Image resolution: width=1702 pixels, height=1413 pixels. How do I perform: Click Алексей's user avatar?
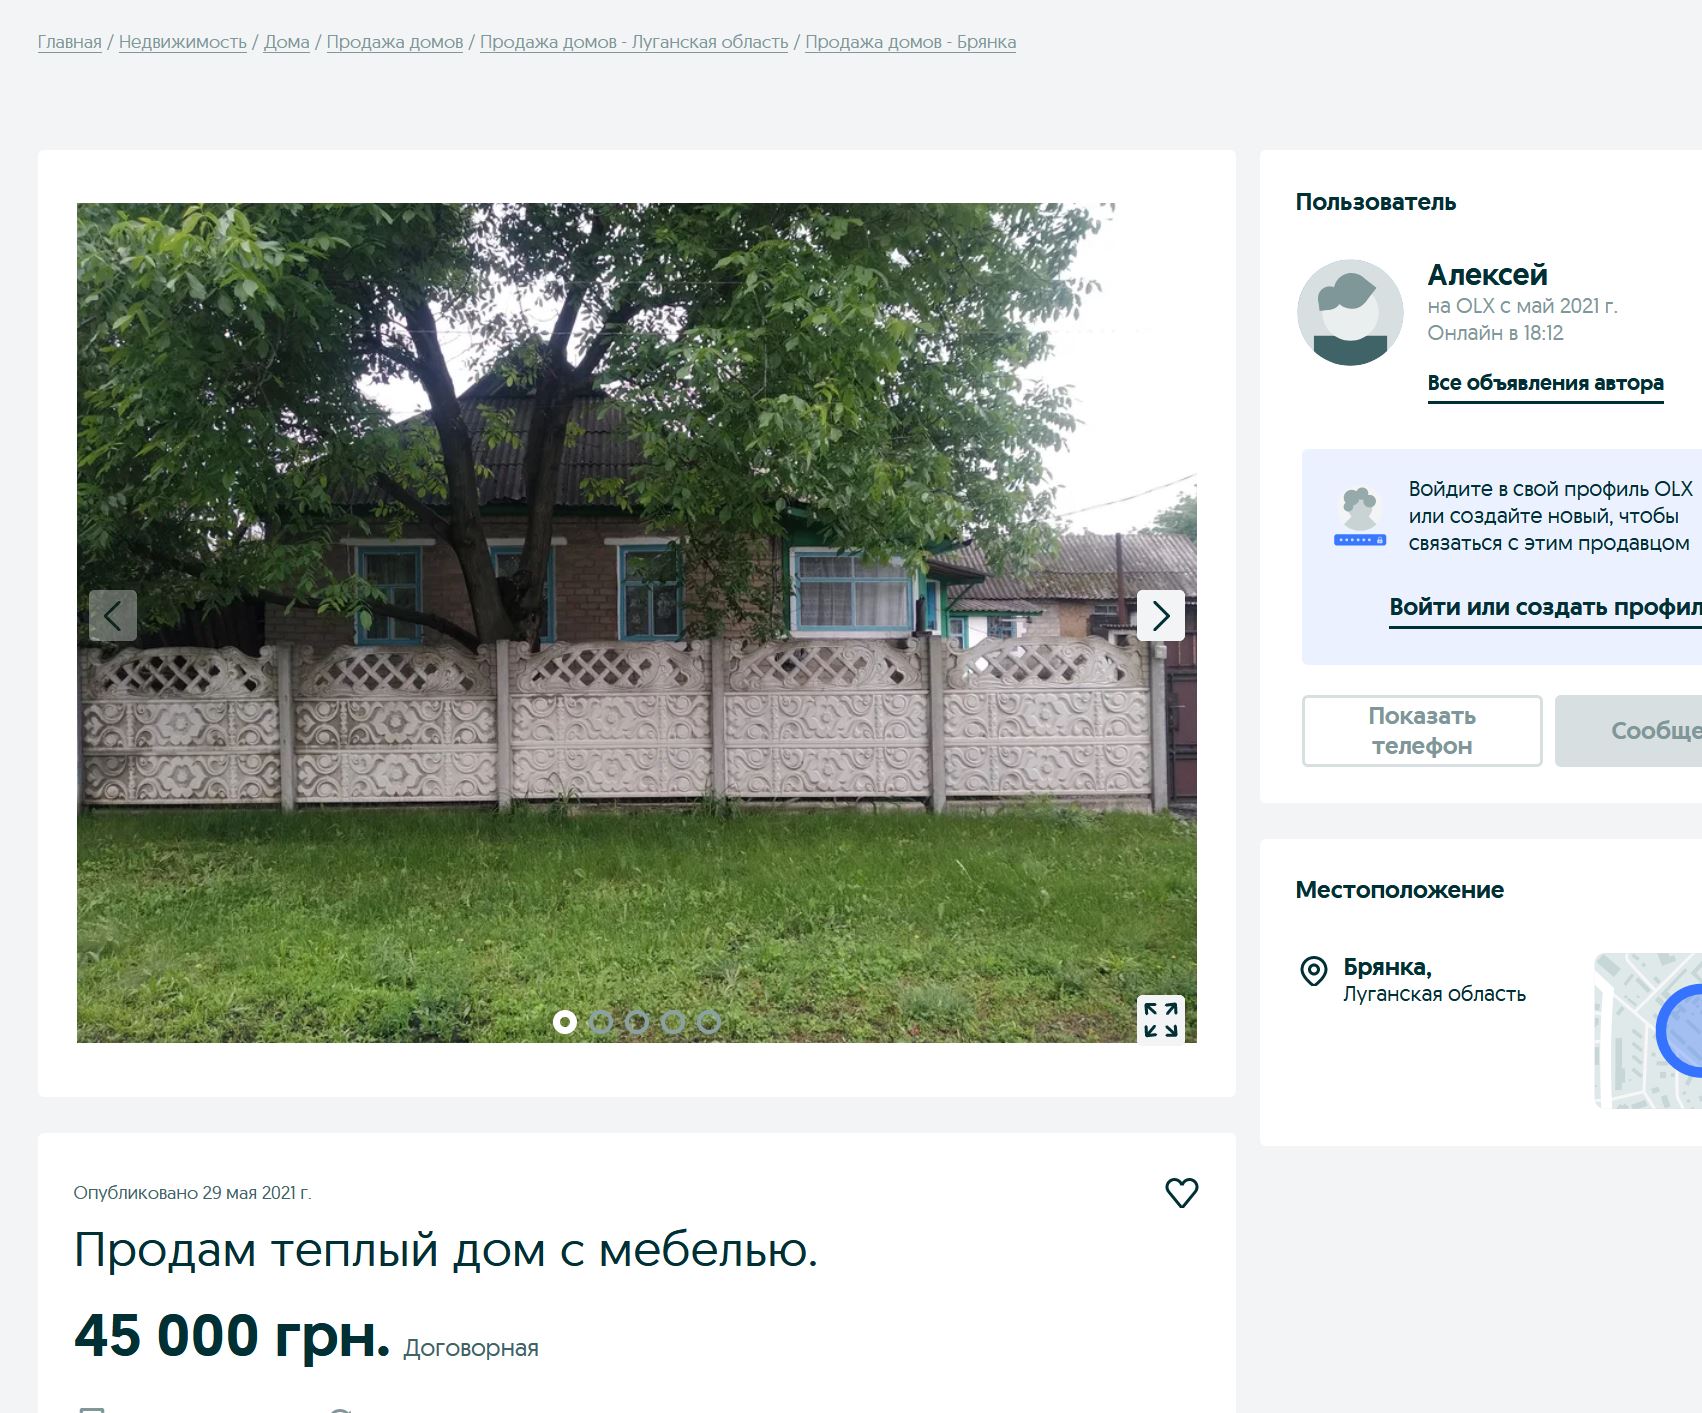pyautogui.click(x=1350, y=313)
